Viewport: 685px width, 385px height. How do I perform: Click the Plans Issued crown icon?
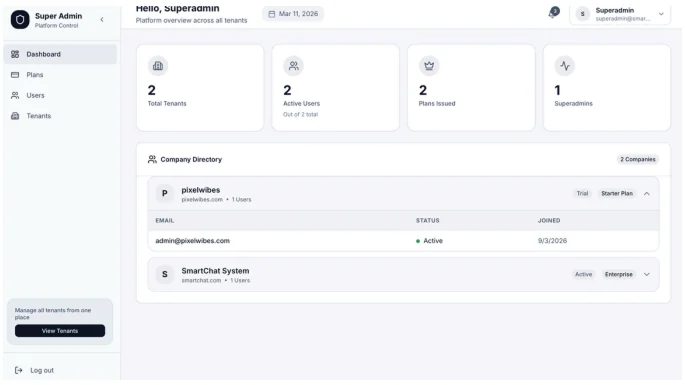(x=429, y=66)
